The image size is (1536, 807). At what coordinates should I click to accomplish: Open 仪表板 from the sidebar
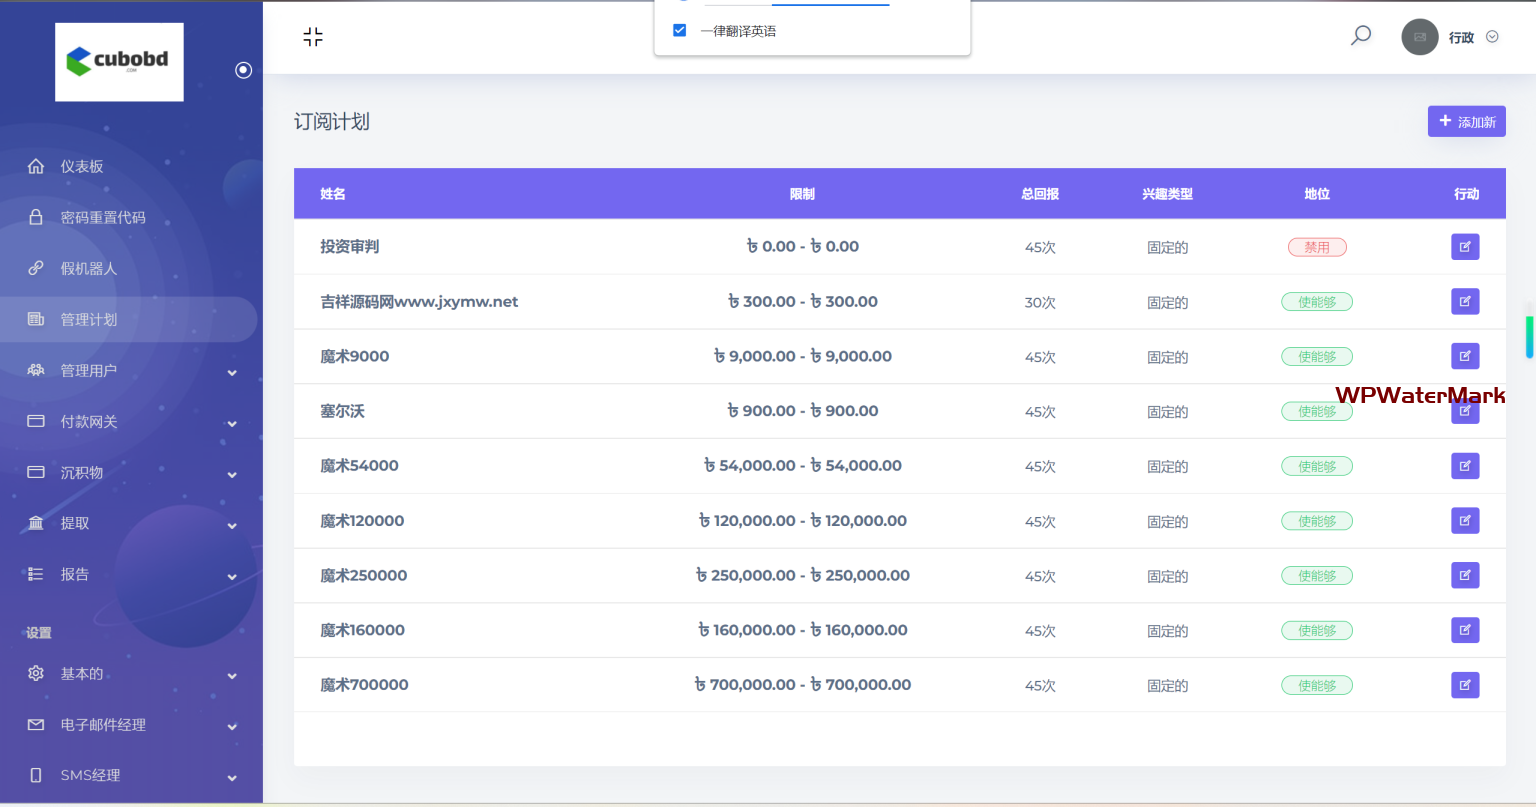coord(82,167)
